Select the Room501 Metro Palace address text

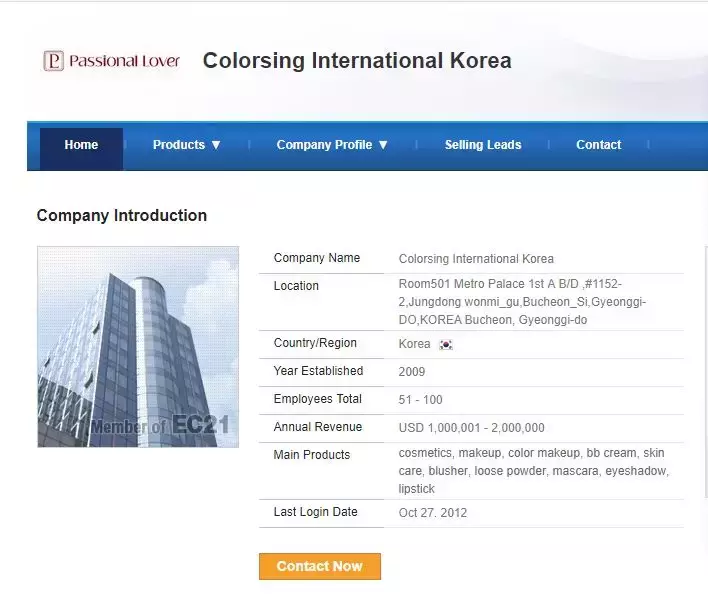tap(522, 302)
